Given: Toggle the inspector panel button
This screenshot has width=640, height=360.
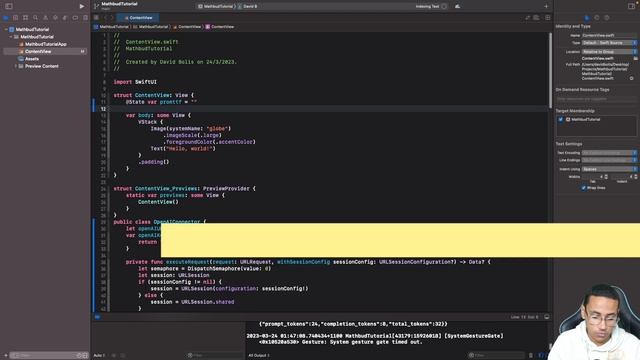Looking at the screenshot, I should click(x=631, y=6).
